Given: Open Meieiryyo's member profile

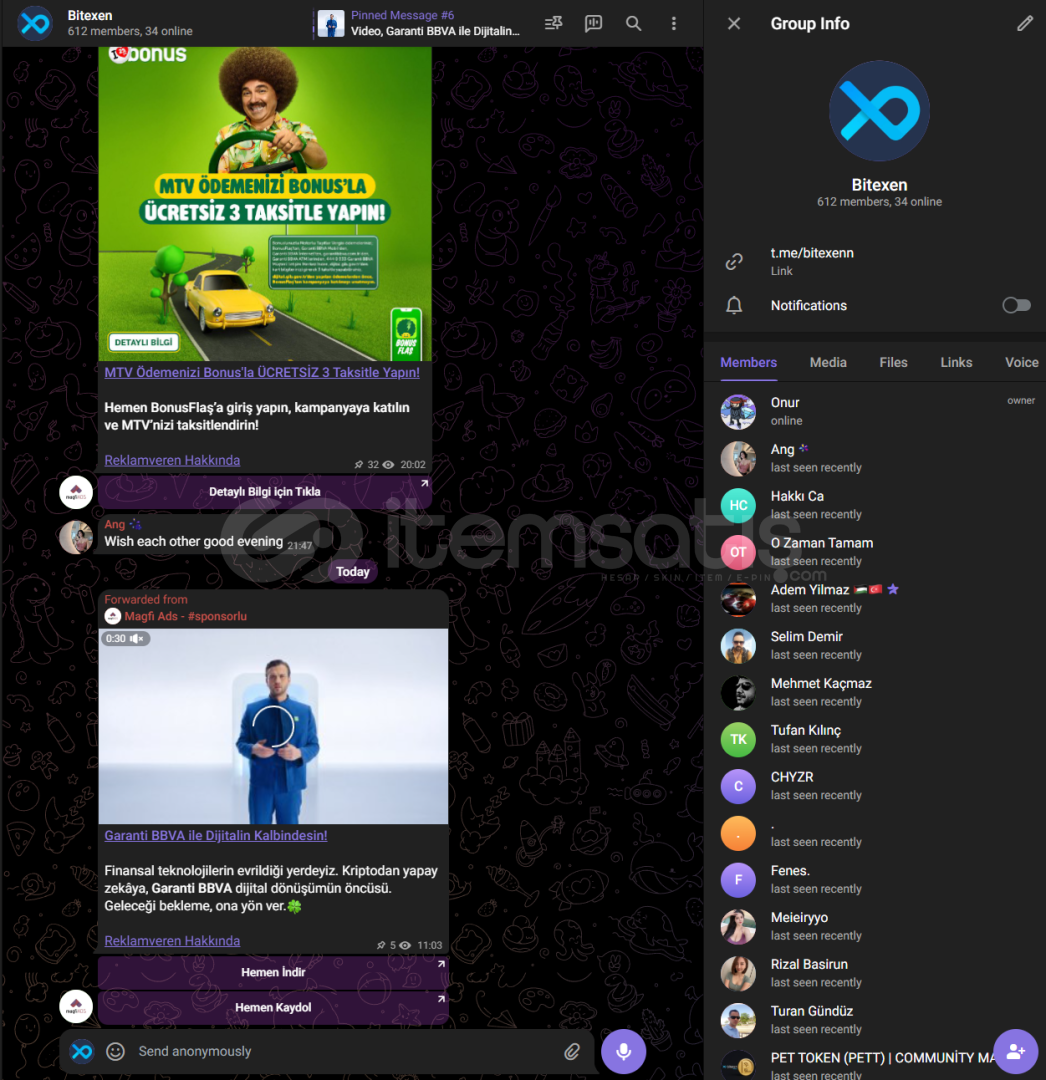Looking at the screenshot, I should 877,926.
